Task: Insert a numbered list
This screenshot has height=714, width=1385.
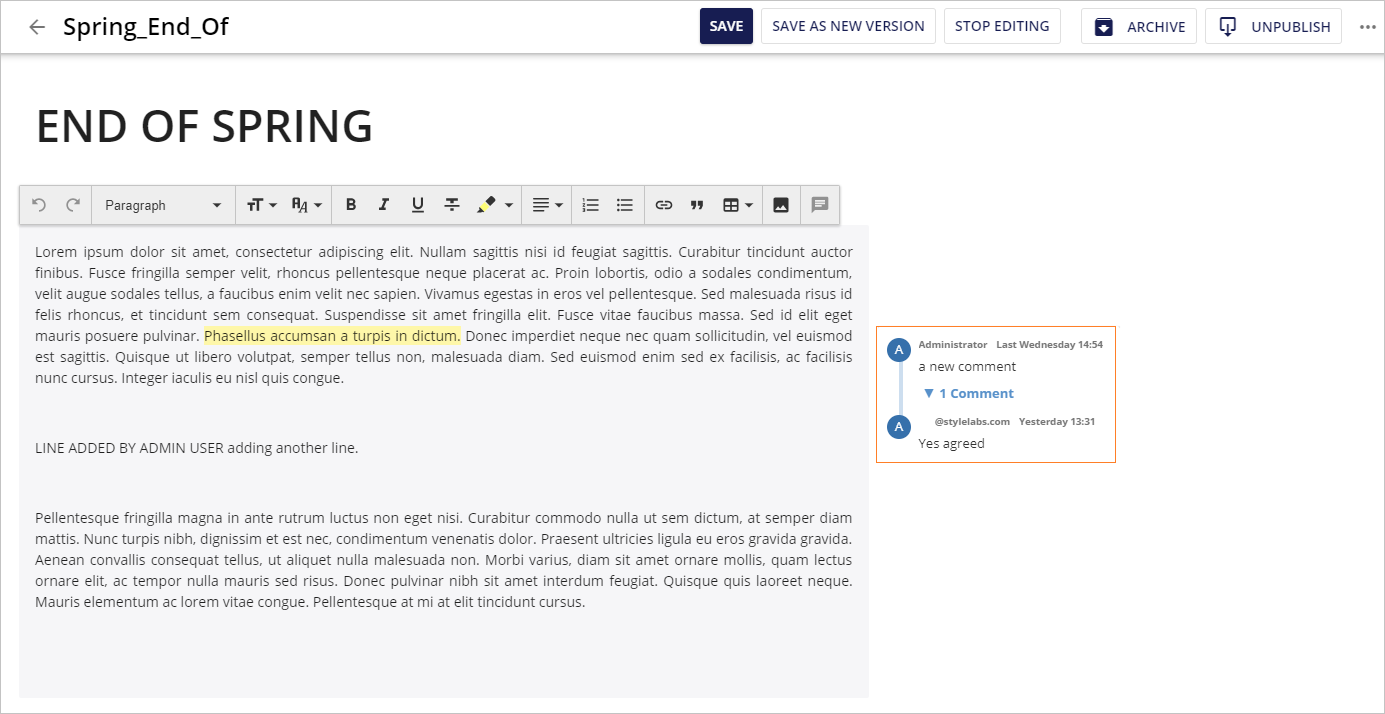Action: click(591, 205)
